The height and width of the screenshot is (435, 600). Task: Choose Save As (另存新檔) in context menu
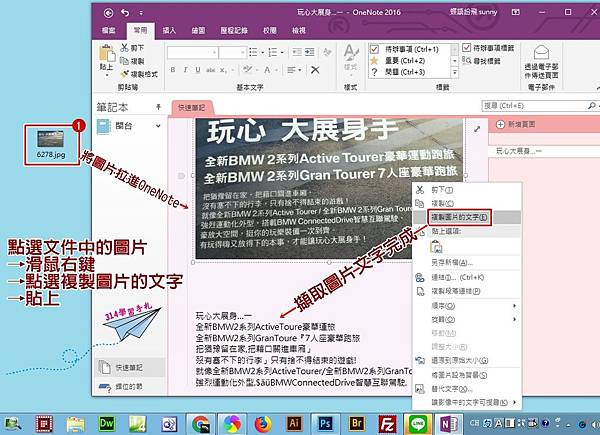coord(467,262)
